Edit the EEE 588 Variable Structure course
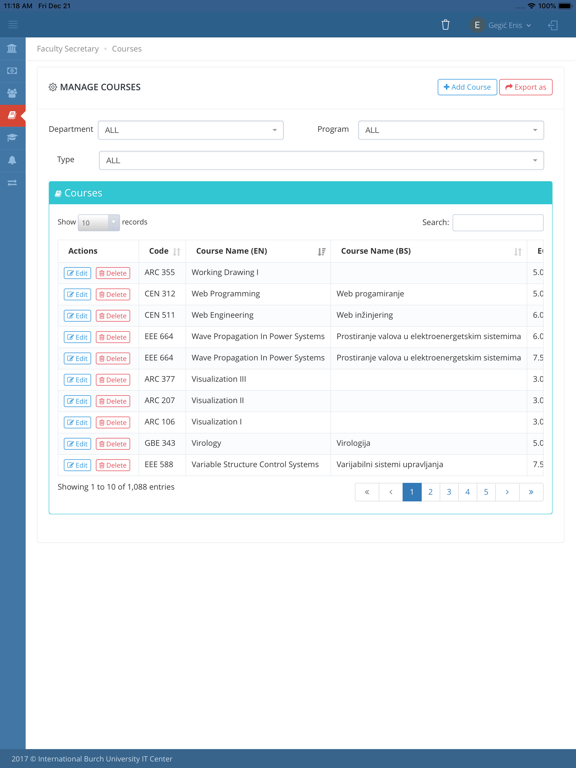The width and height of the screenshot is (576, 768). pyautogui.click(x=77, y=465)
